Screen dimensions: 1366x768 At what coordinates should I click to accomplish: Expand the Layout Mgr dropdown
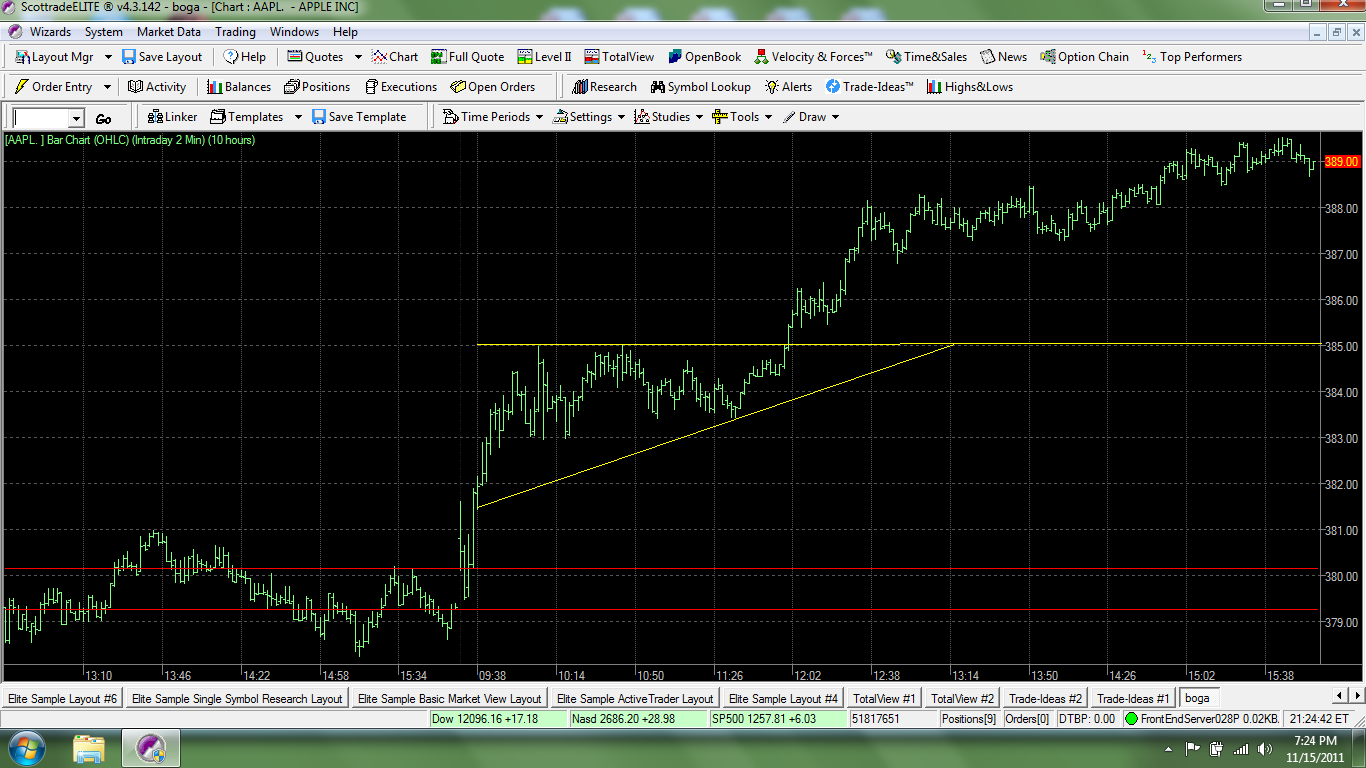(x=108, y=57)
